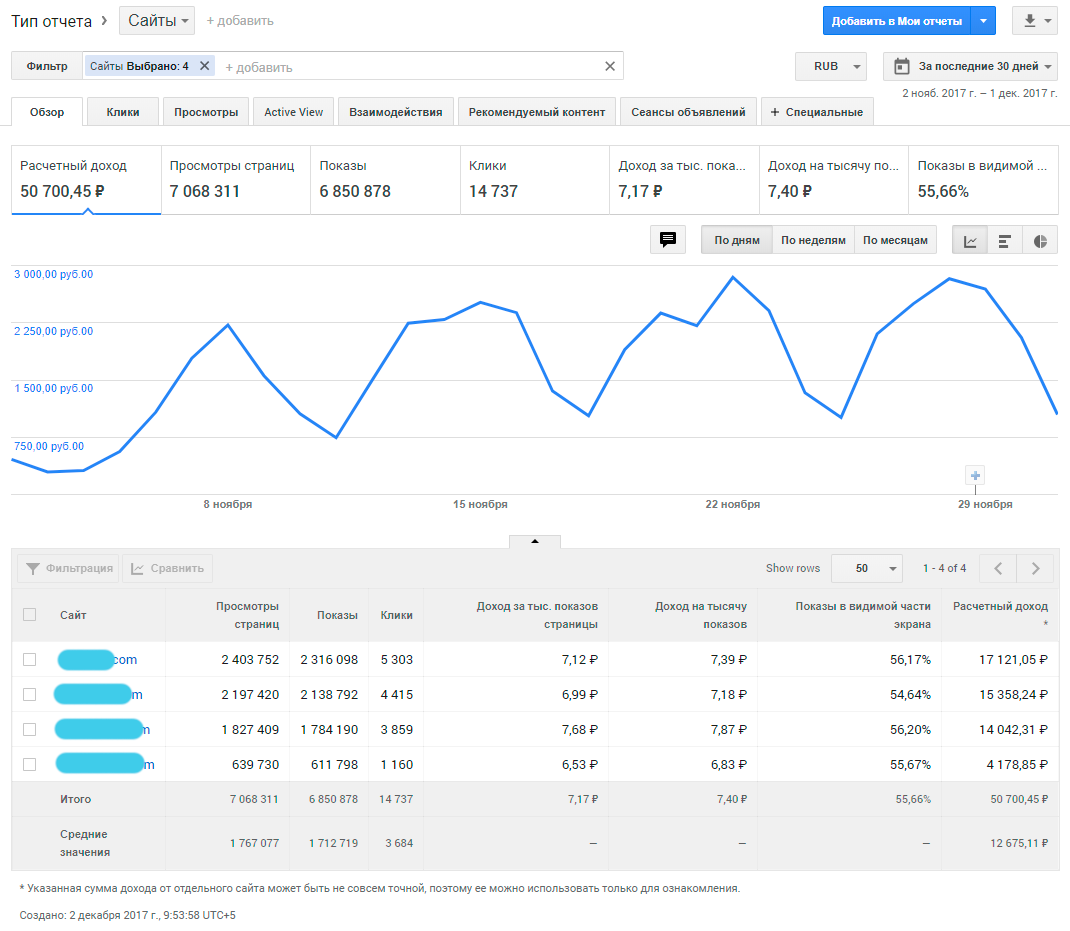Click the plus marker on chart timeline
1070x931 pixels.
pos(976,475)
